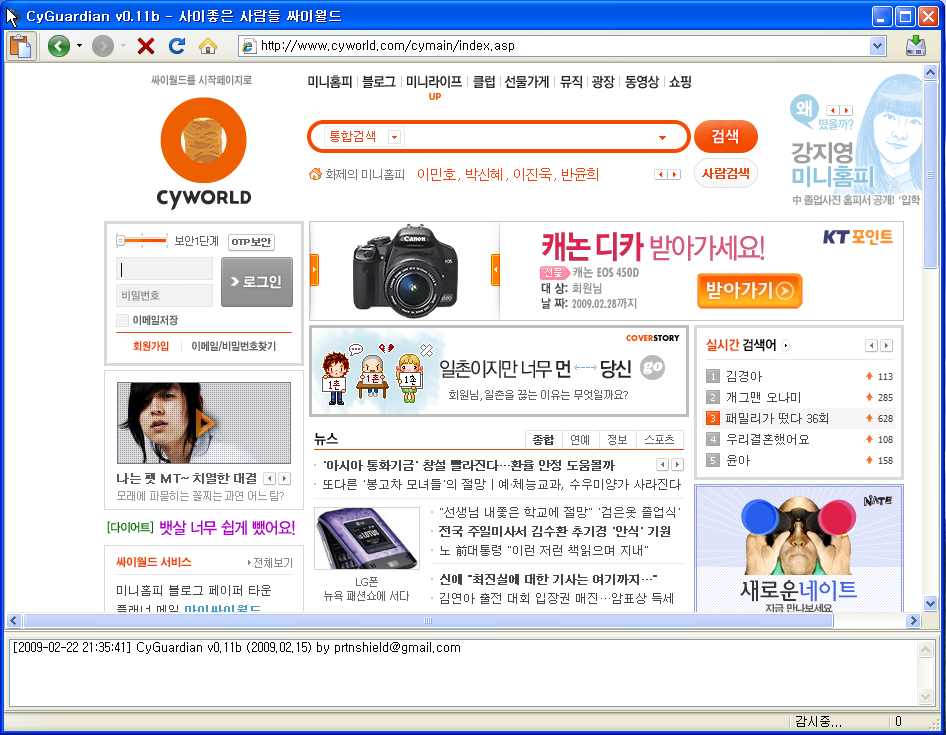
Task: Click the page vertical scrollbar down arrow
Action: [930, 603]
